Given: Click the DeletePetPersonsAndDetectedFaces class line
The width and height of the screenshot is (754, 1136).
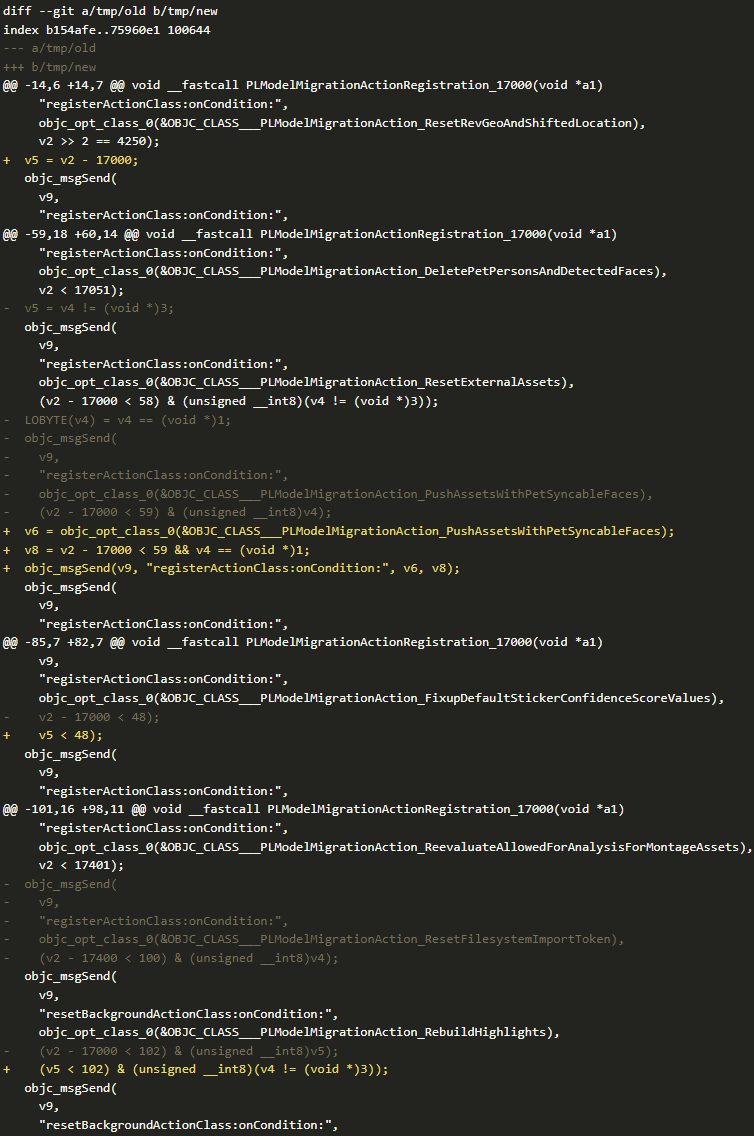Looking at the screenshot, I should [353, 271].
